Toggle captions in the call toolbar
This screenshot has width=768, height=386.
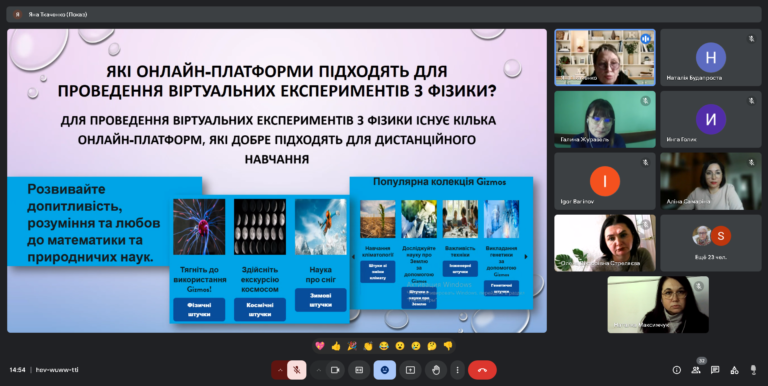(359, 370)
